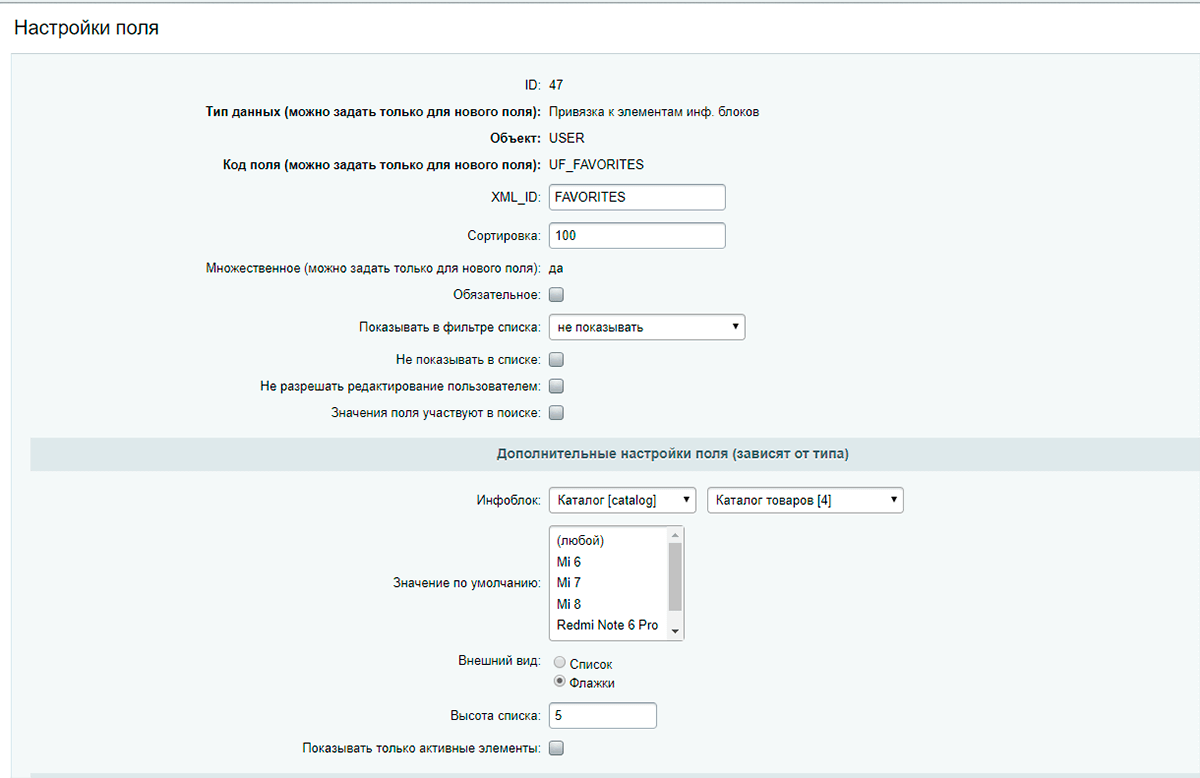1200x778 pixels.
Task: Toggle the Не показывать в списке checkbox
Action: pyautogui.click(x=557, y=359)
